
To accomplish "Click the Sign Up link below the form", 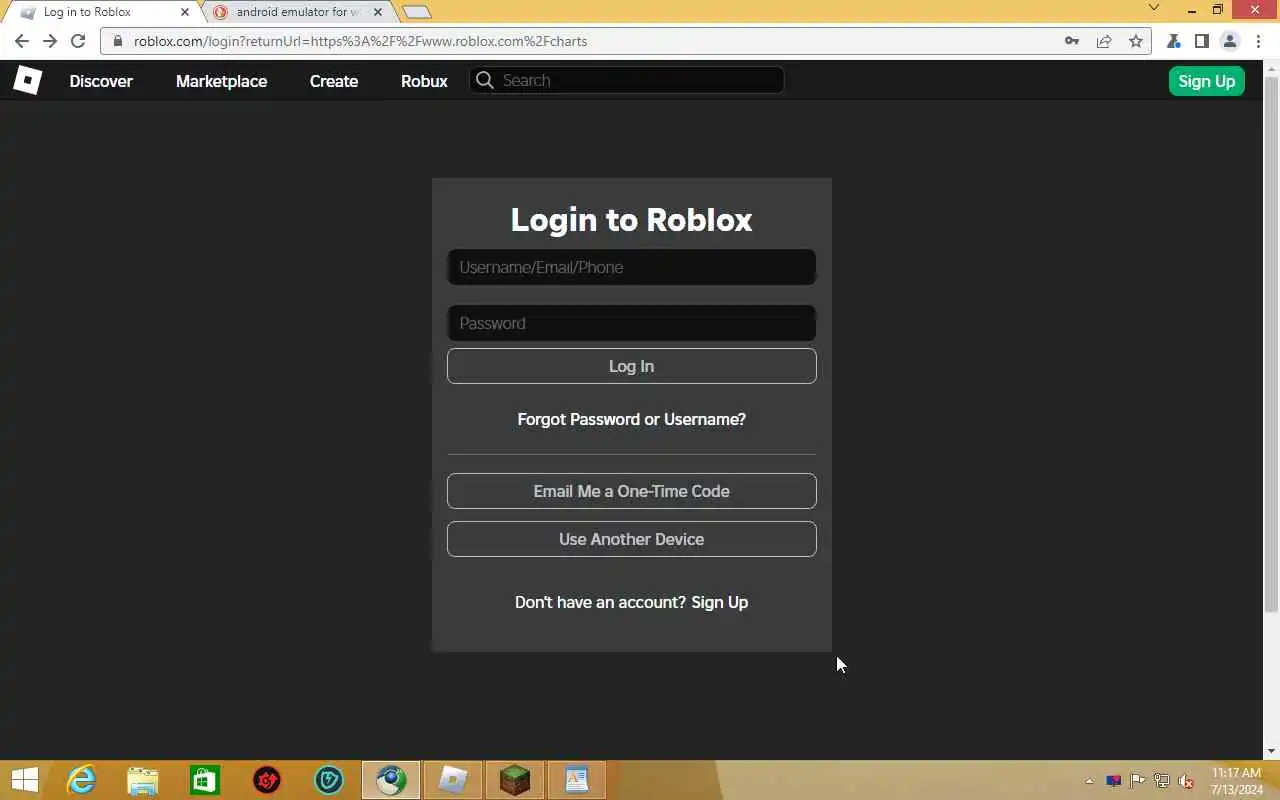I will click(x=719, y=602).
